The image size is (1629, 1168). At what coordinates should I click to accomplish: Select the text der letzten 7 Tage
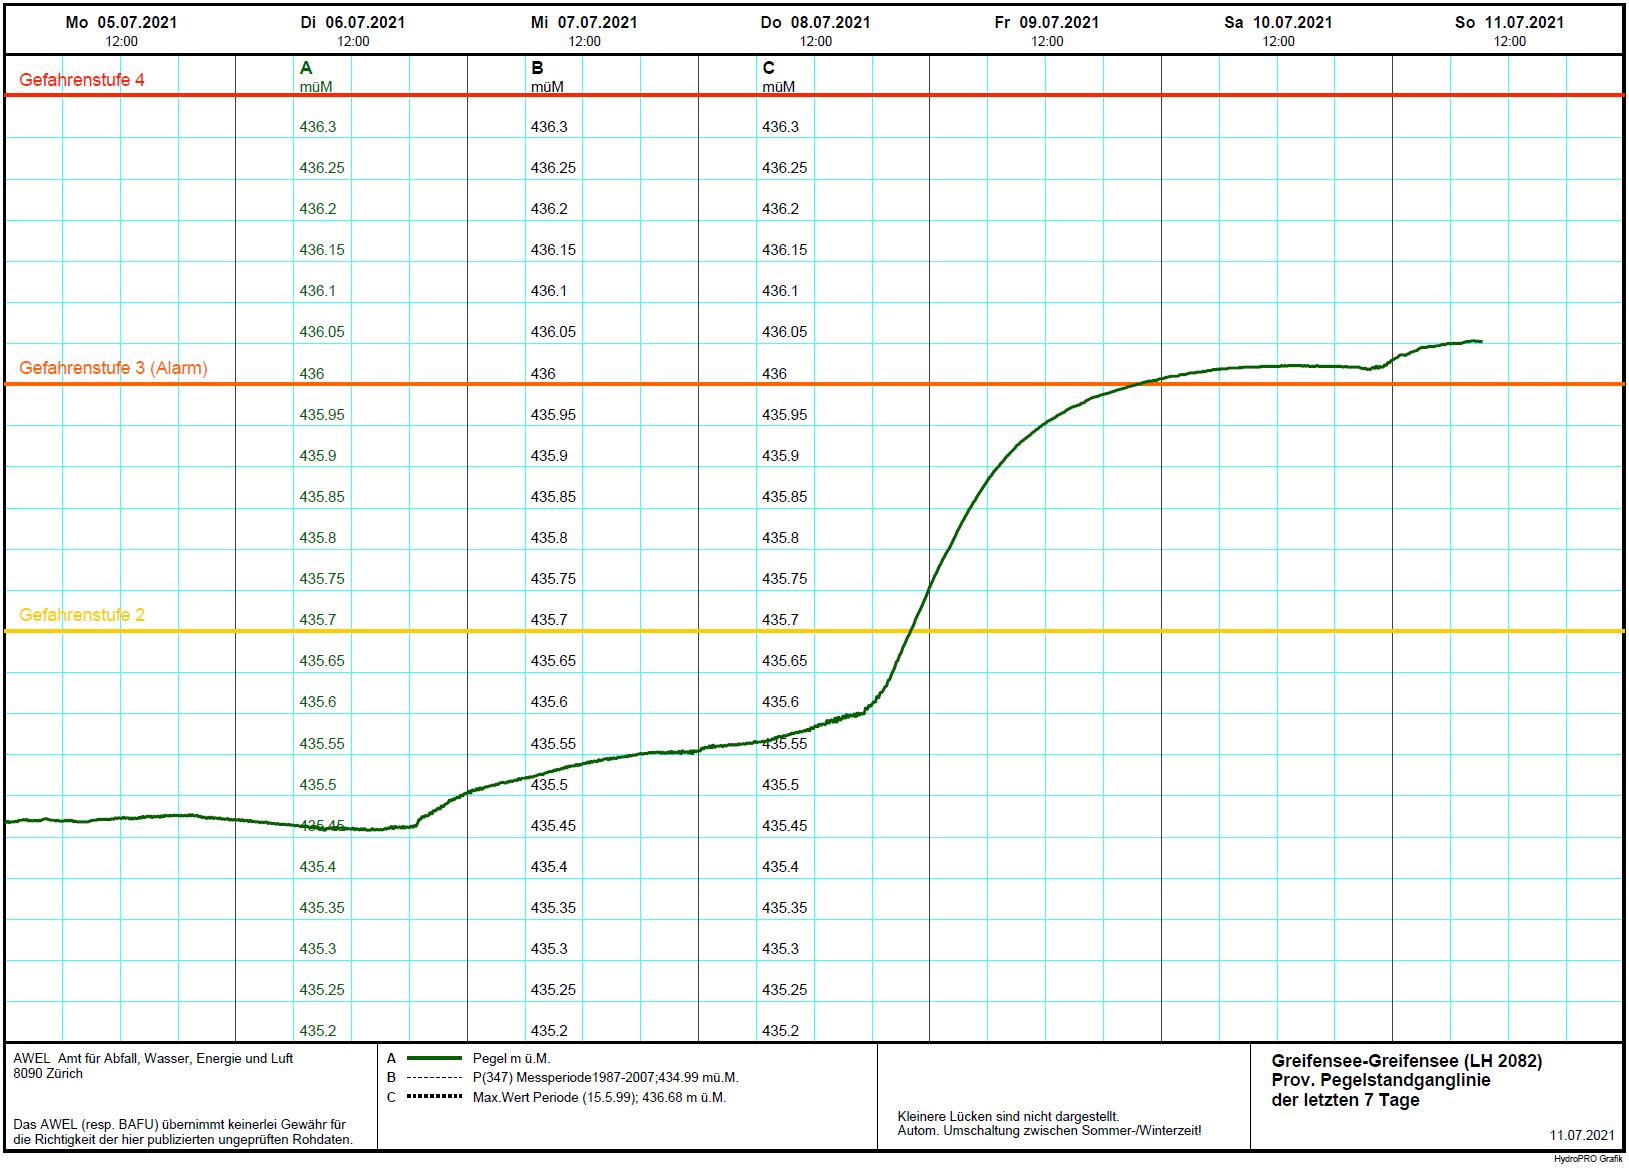pyautogui.click(x=1345, y=1100)
